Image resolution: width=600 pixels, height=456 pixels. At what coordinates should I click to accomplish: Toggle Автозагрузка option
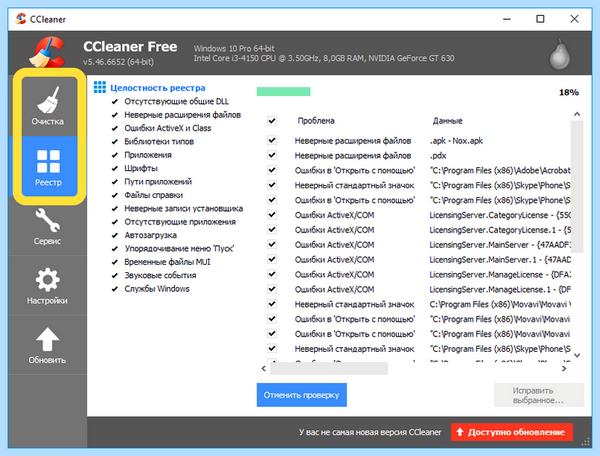click(114, 236)
